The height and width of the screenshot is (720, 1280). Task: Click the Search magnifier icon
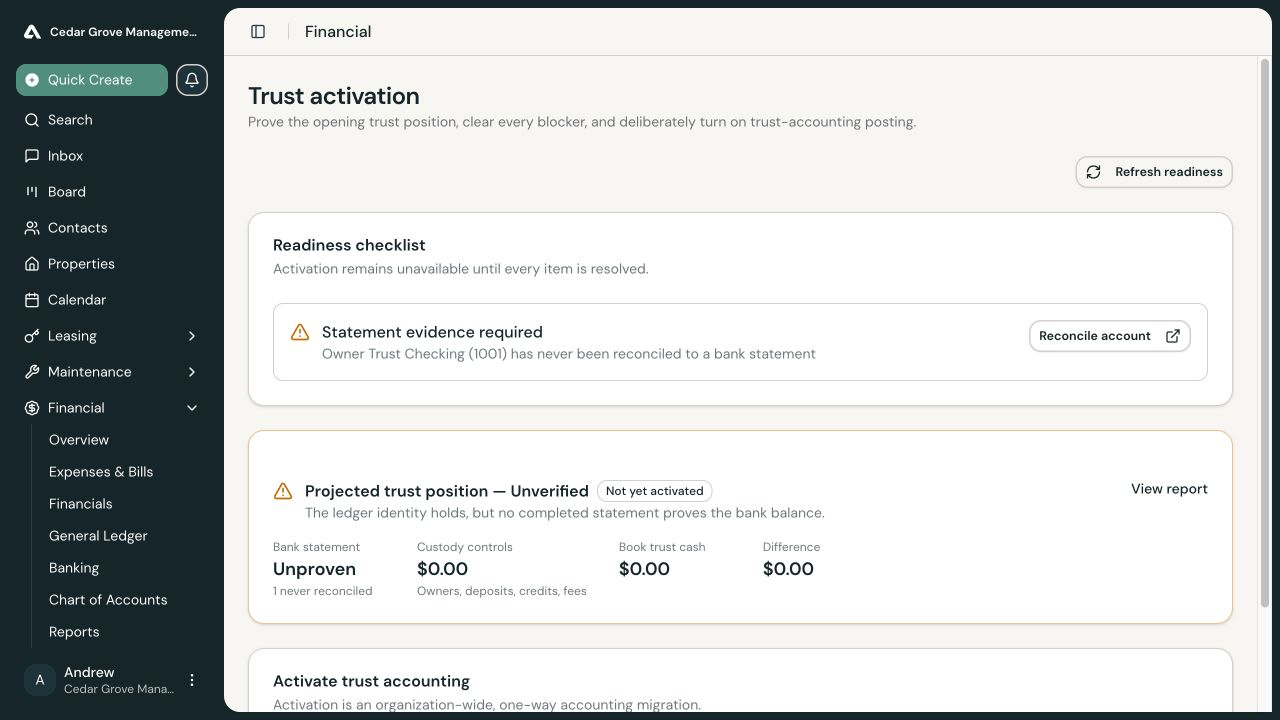point(32,120)
